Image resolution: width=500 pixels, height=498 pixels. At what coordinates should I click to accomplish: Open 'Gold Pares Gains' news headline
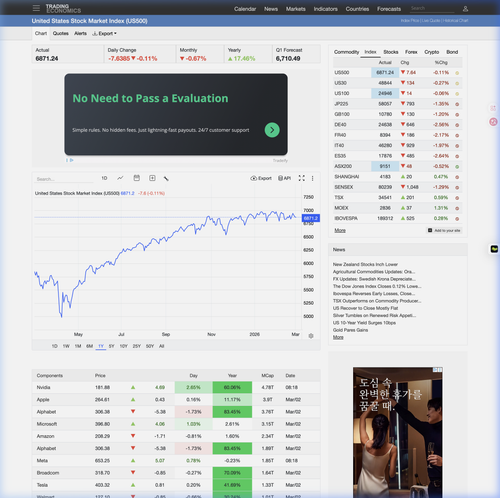pyautogui.click(x=350, y=330)
